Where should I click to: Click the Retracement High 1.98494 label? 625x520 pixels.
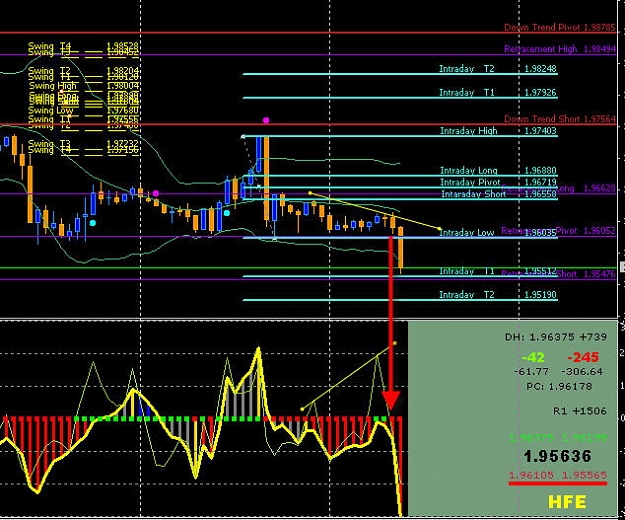[x=560, y=49]
